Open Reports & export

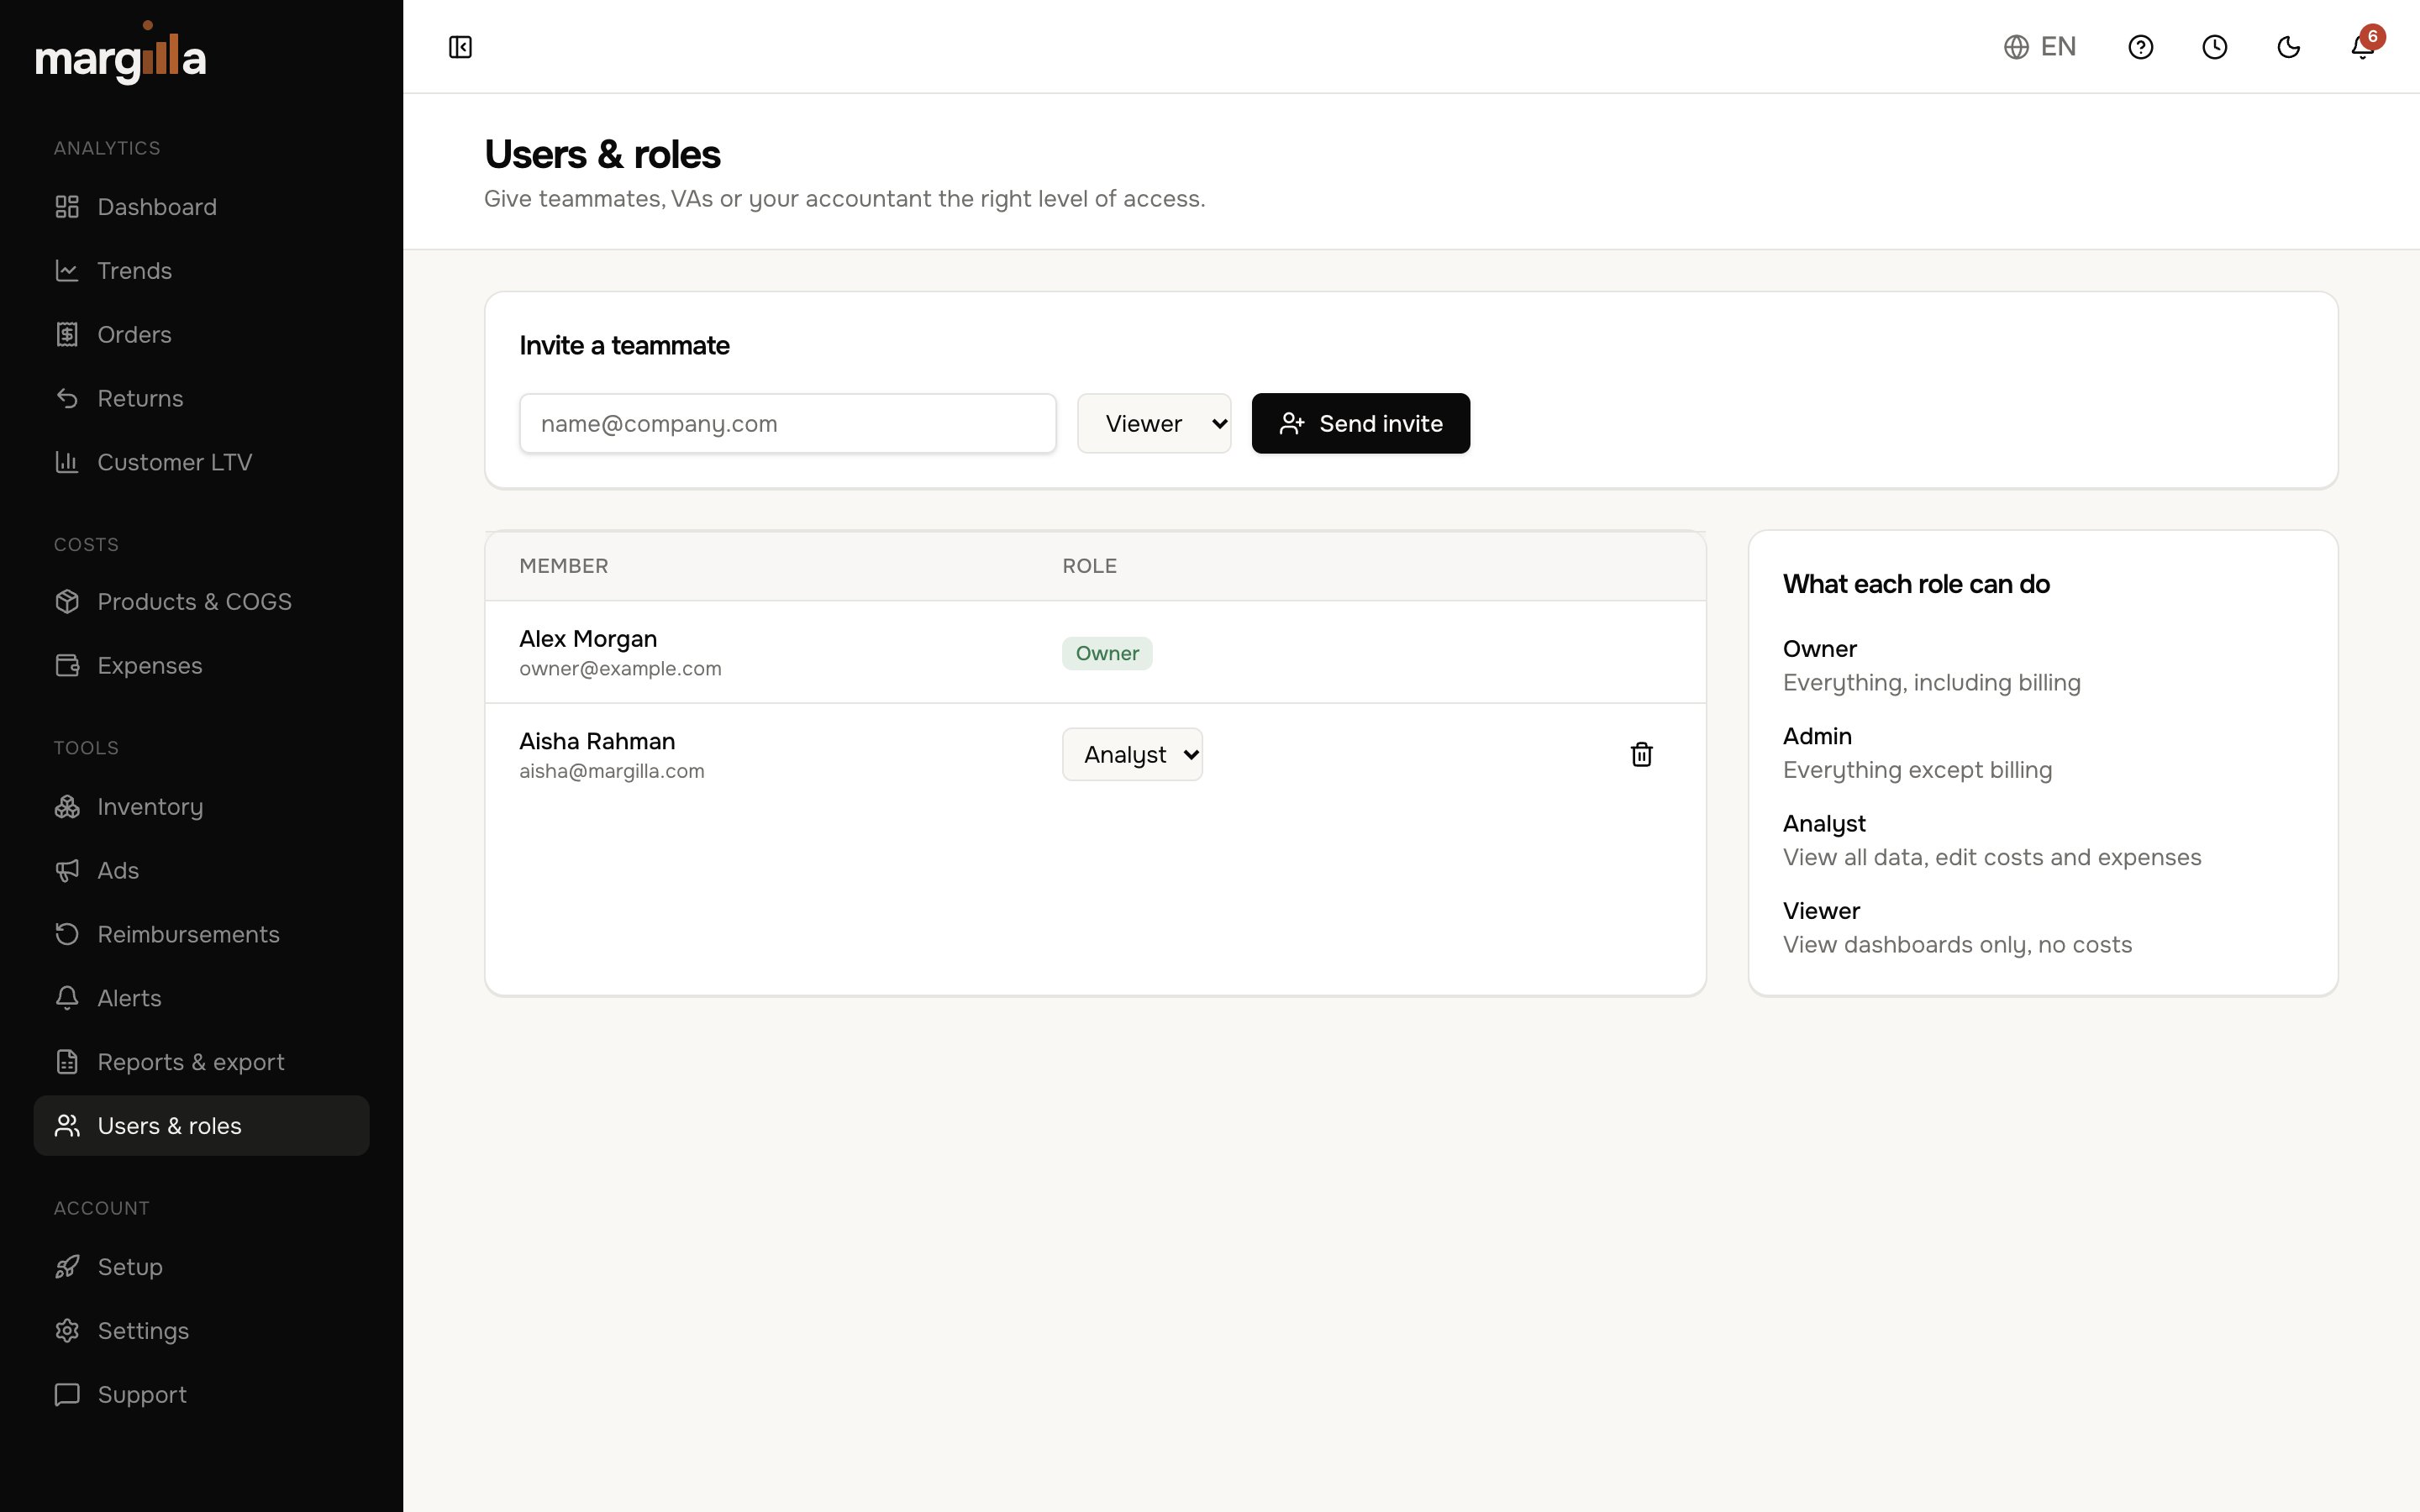pyautogui.click(x=201, y=1062)
